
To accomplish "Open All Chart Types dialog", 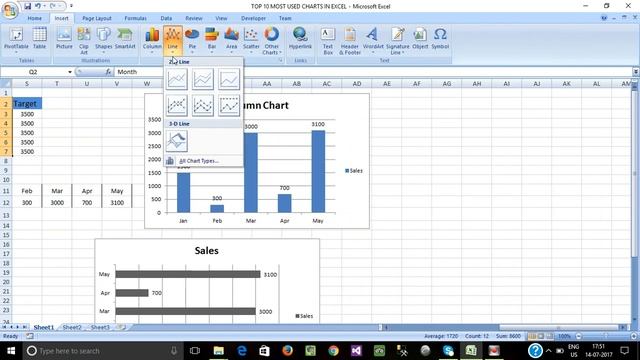I will (199, 161).
